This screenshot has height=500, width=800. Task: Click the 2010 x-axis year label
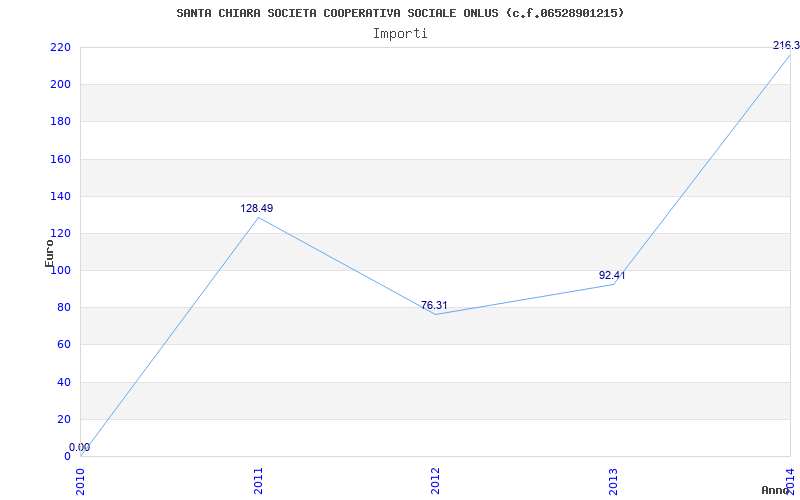(x=81, y=481)
